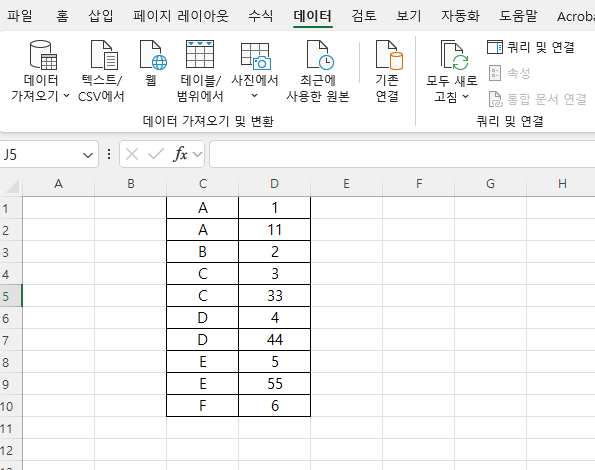
Task: Switch to the 페이지 레이아웃 tab
Action: 181,16
